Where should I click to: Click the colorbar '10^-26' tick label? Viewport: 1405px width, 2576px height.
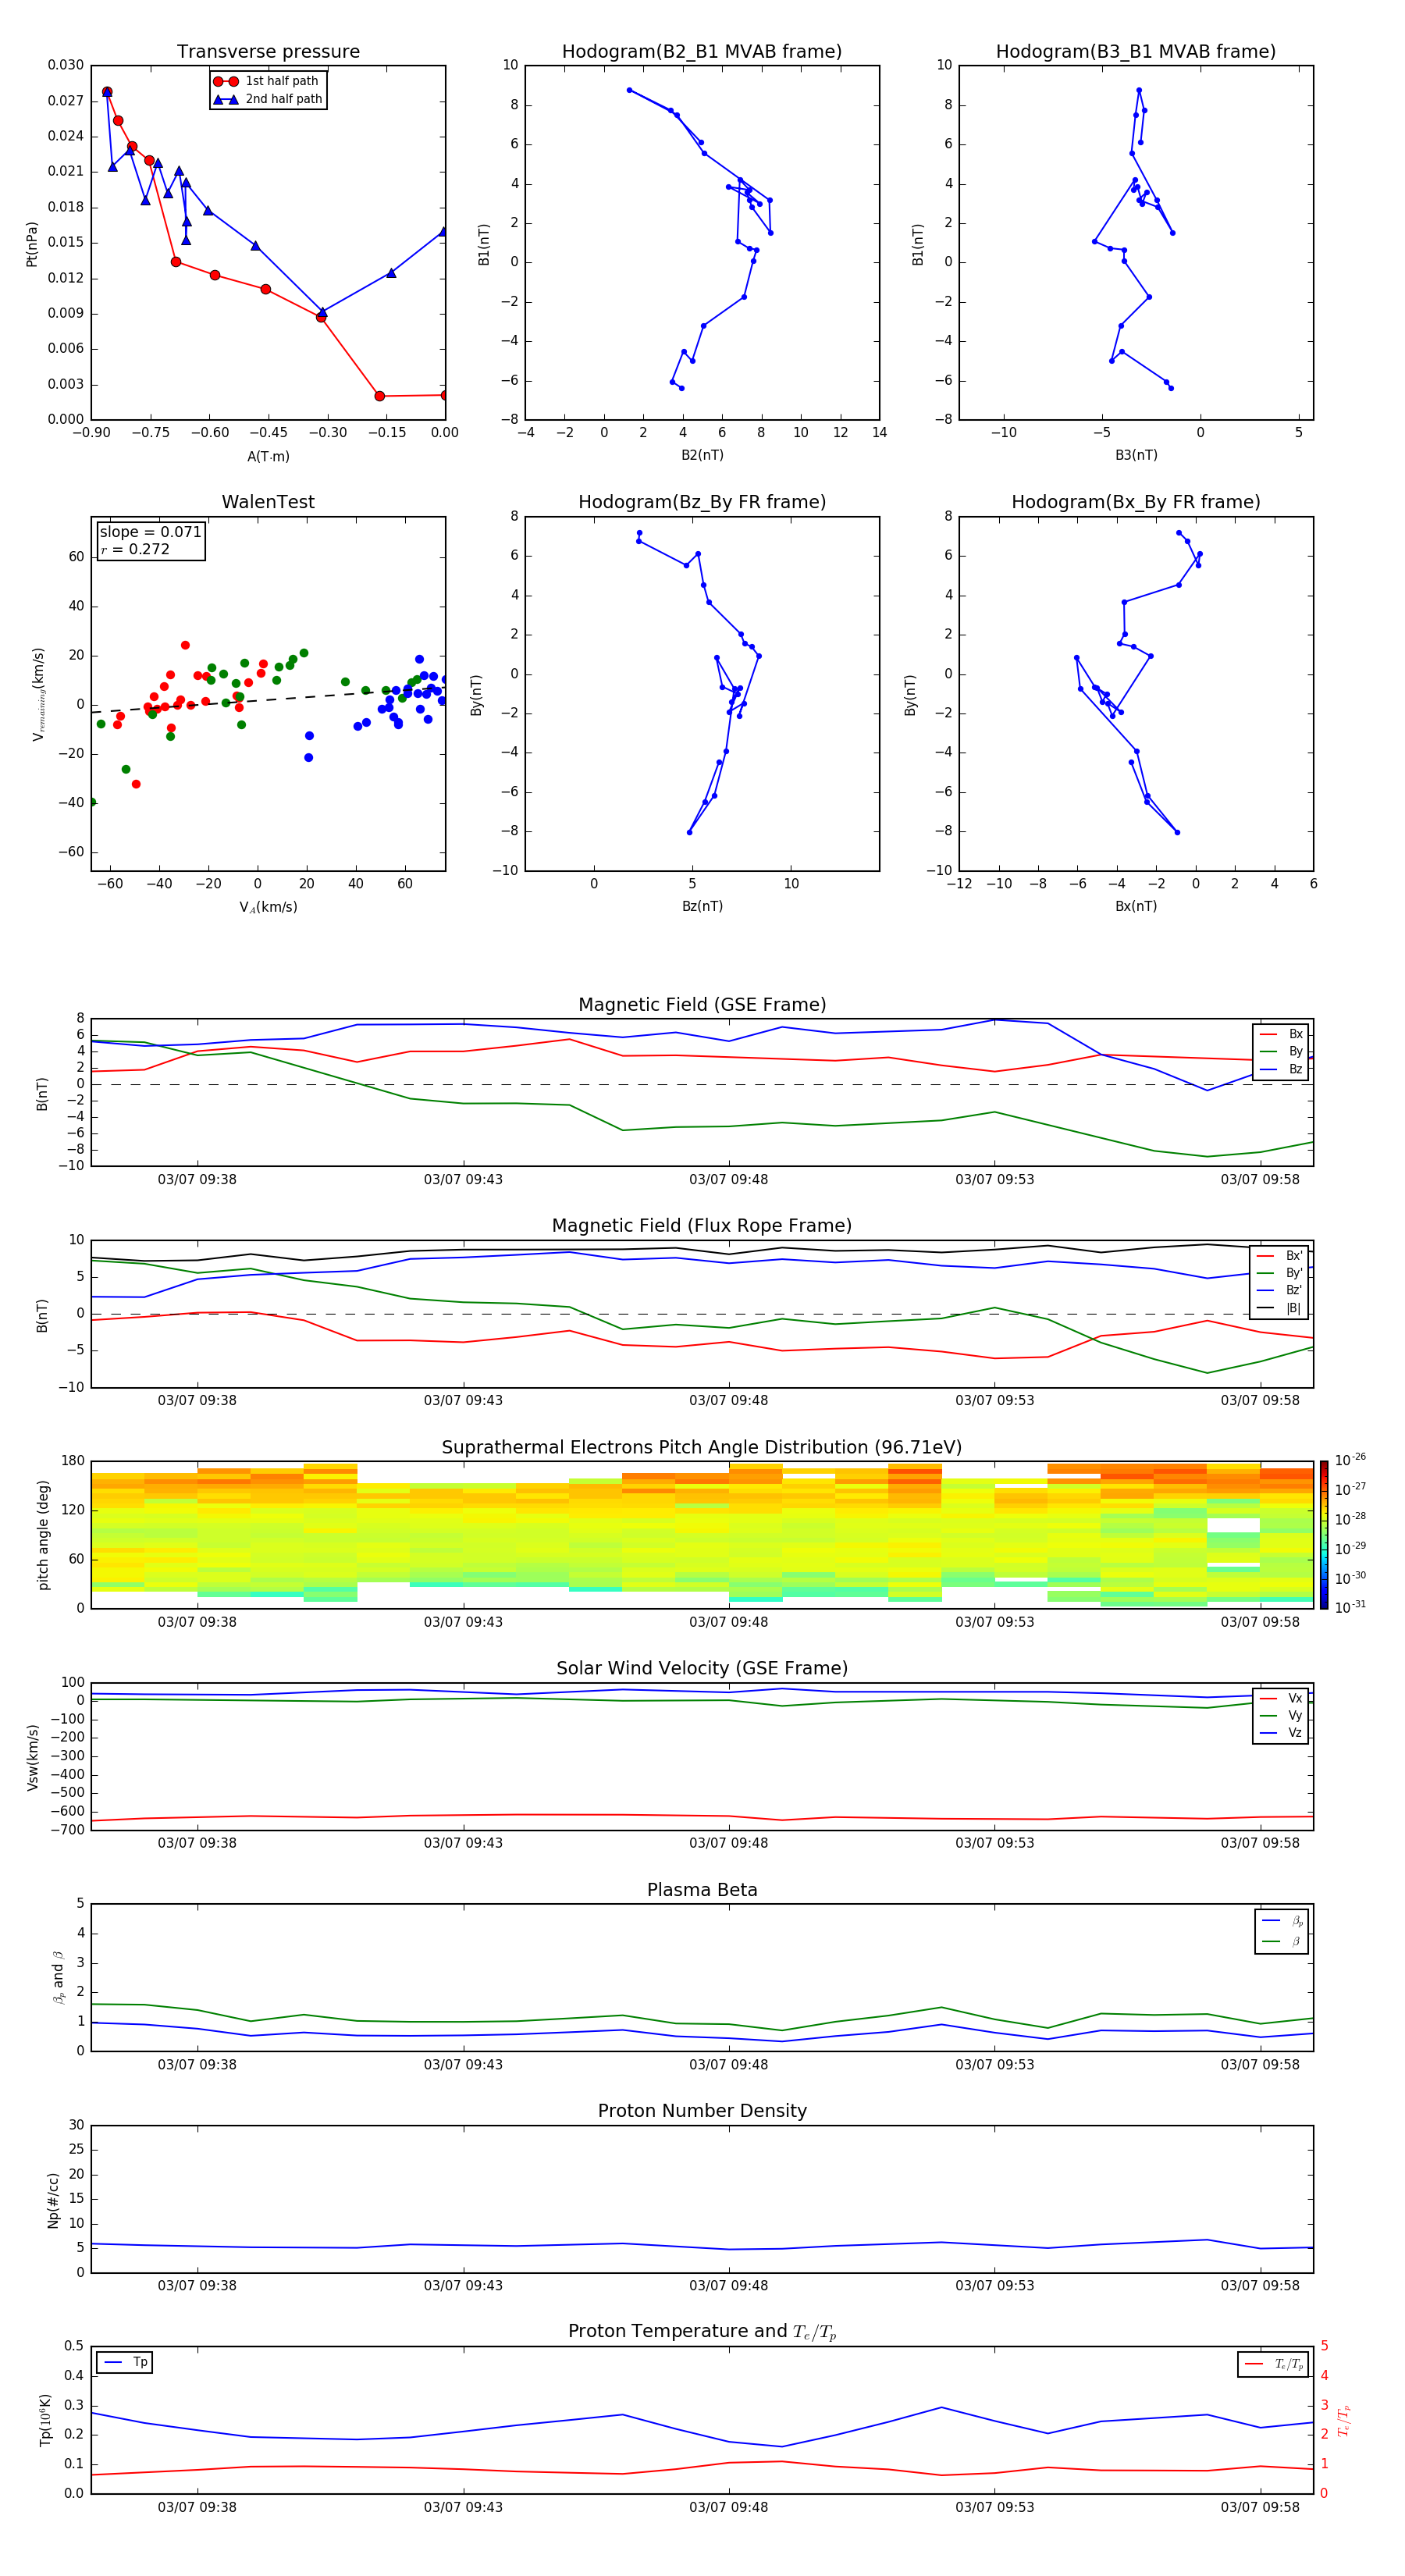point(1350,1460)
